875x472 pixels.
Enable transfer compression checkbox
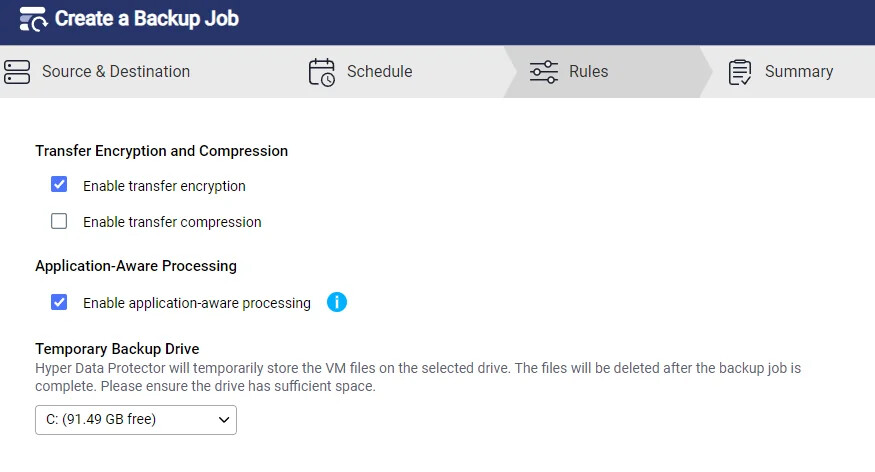point(59,221)
